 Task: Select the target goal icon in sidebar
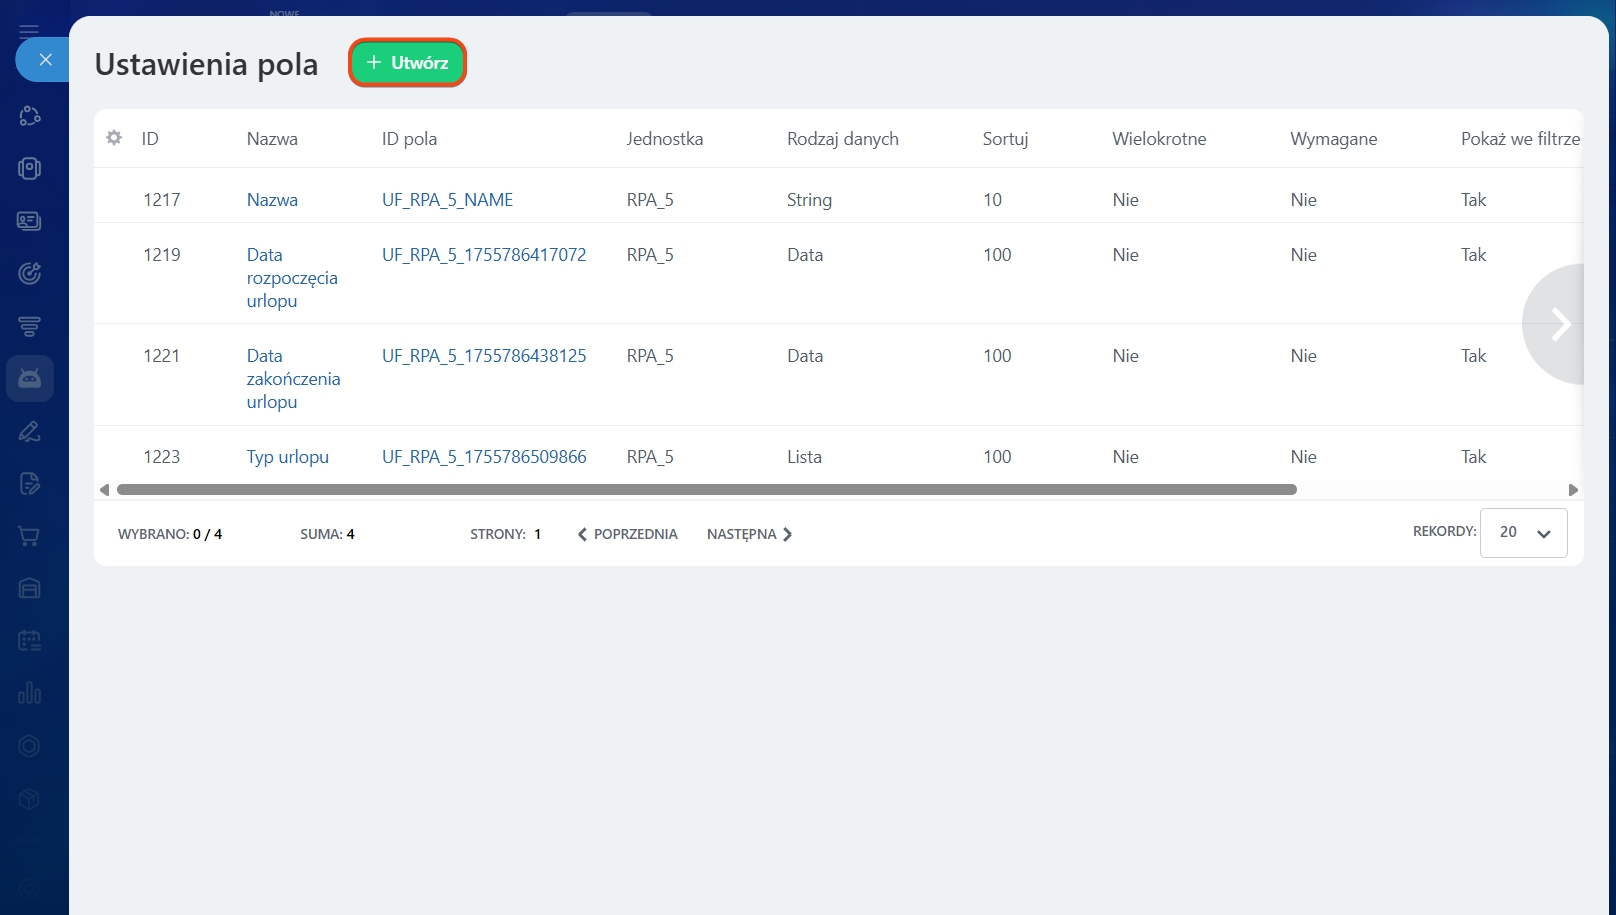click(x=30, y=273)
